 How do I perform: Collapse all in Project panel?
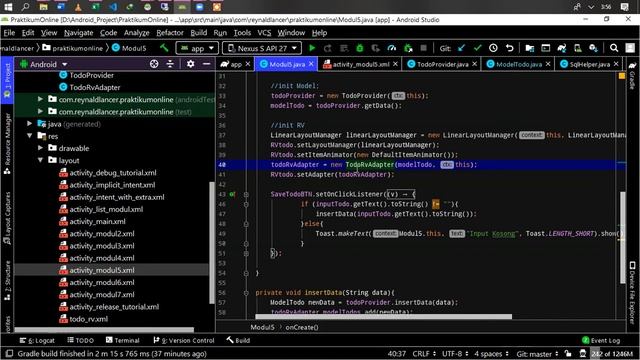[x=170, y=64]
